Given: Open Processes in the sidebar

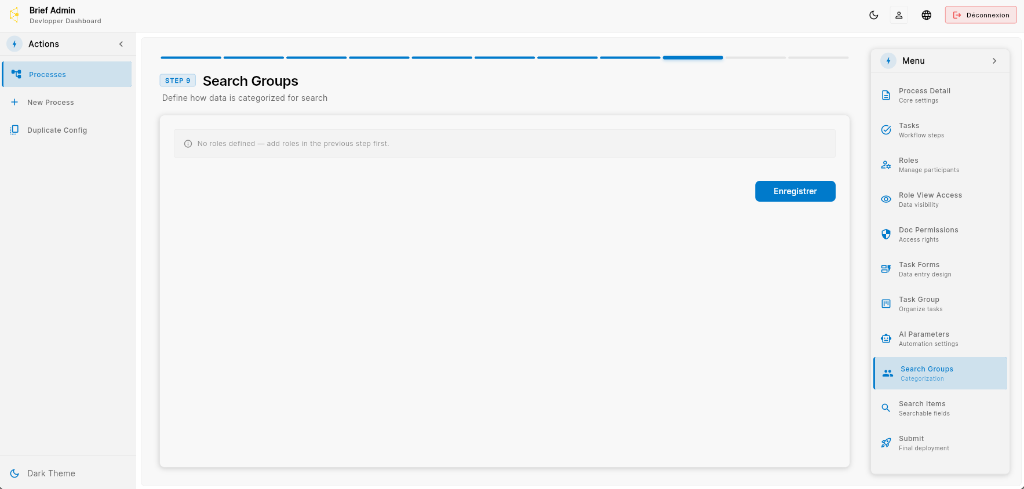Looking at the screenshot, I should (x=67, y=74).
